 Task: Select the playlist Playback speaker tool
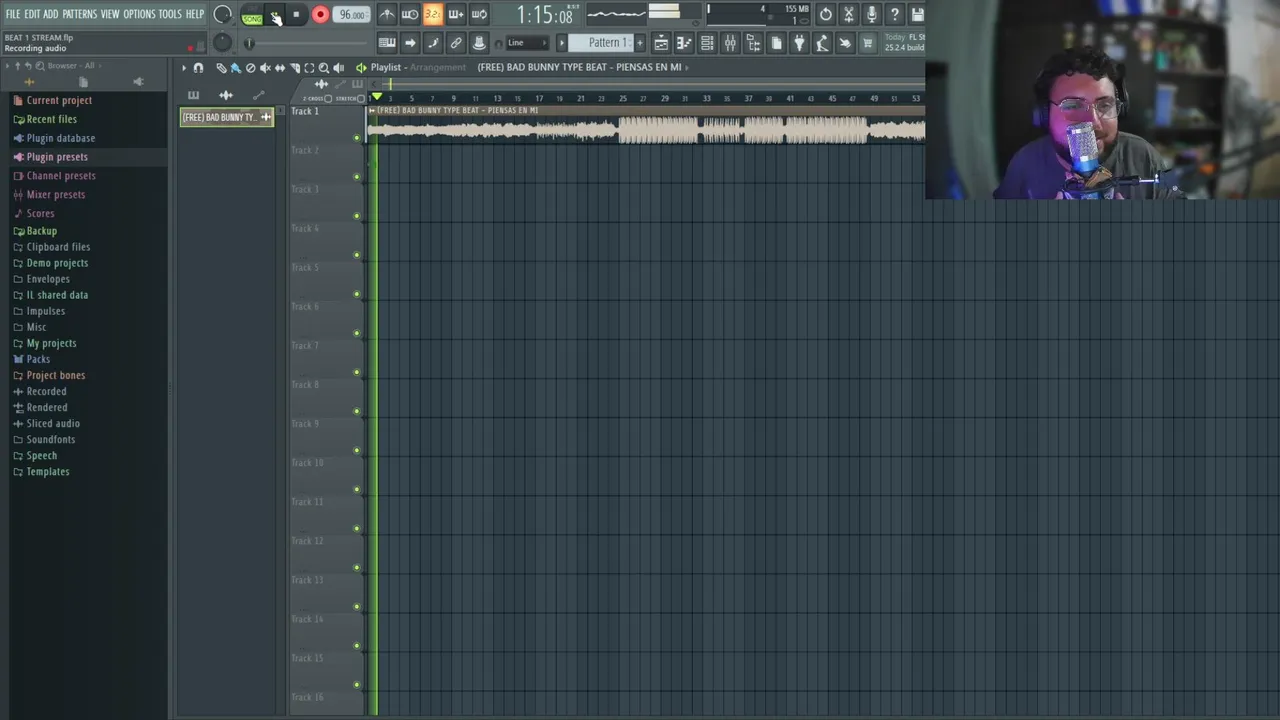(x=338, y=67)
